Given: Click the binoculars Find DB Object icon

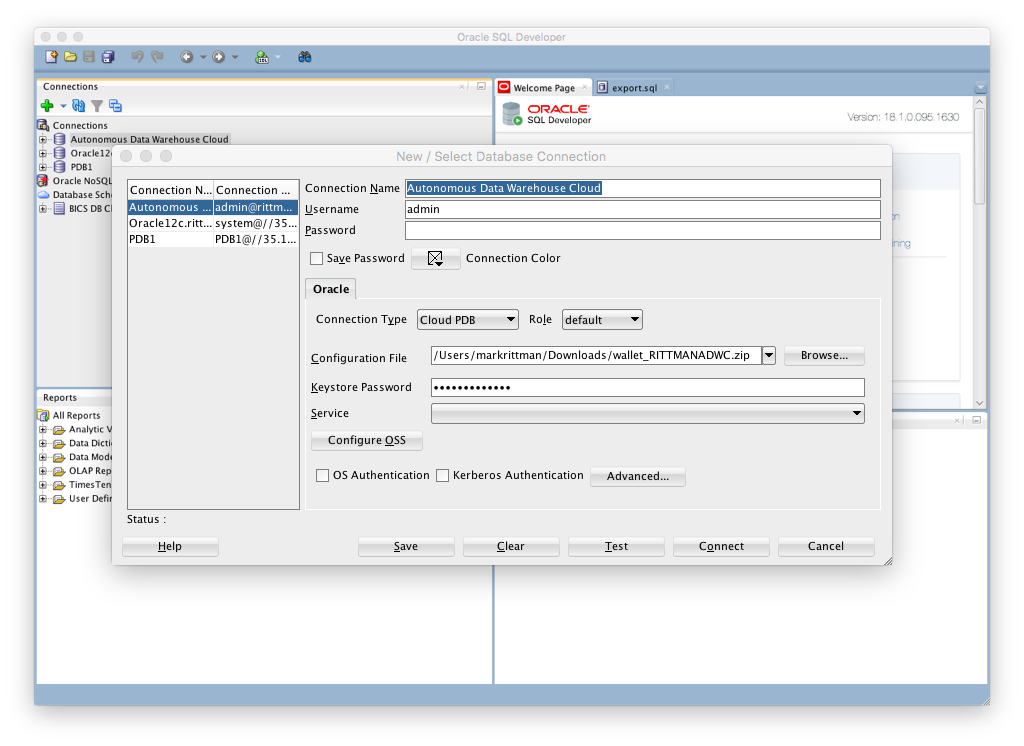Looking at the screenshot, I should pyautogui.click(x=304, y=57).
